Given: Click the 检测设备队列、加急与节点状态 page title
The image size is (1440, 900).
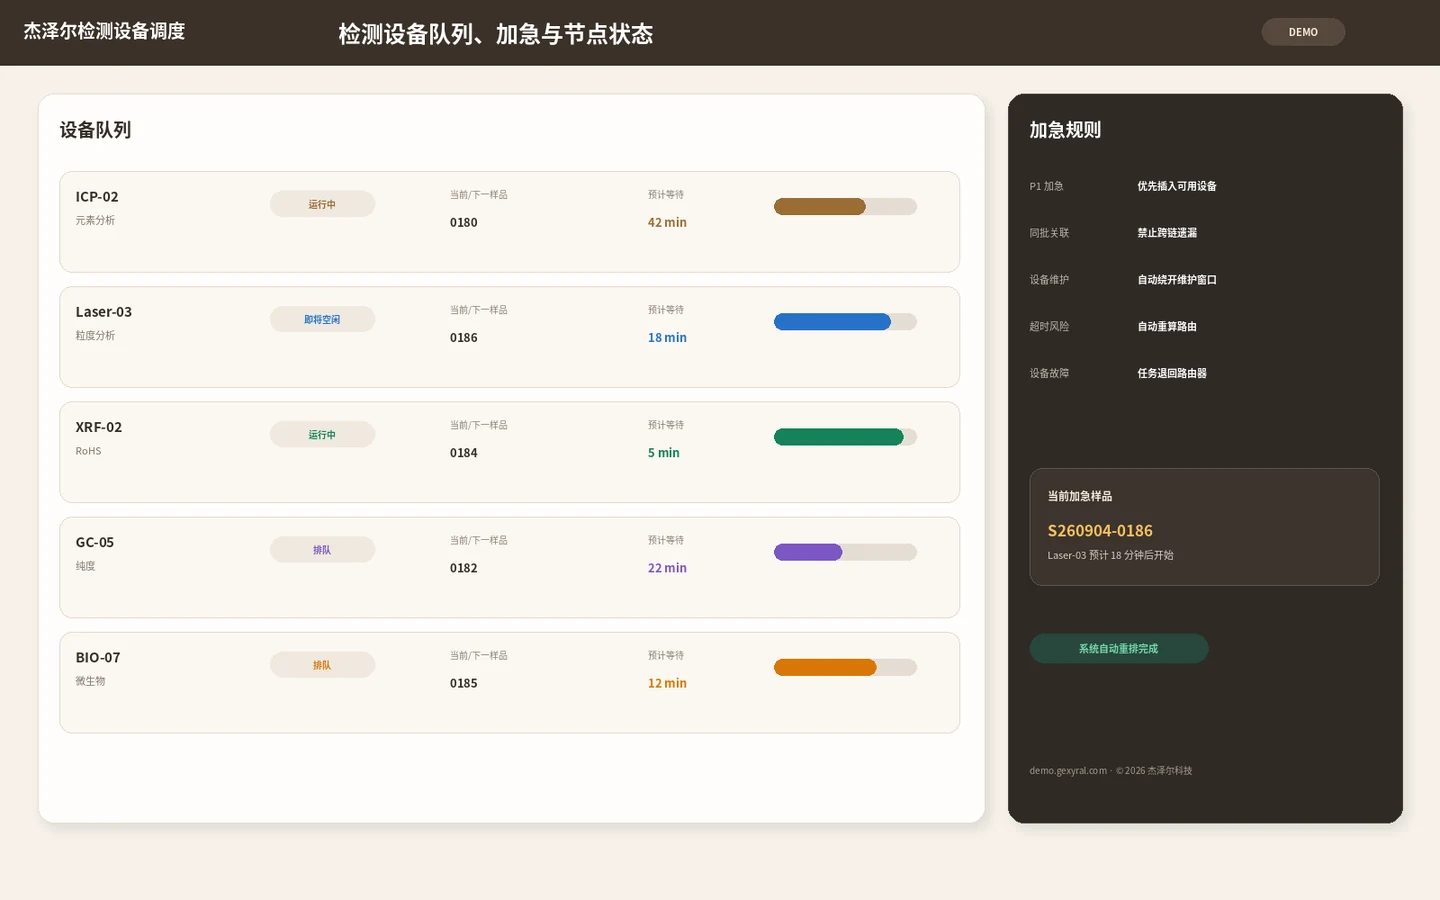Looking at the screenshot, I should (496, 34).
